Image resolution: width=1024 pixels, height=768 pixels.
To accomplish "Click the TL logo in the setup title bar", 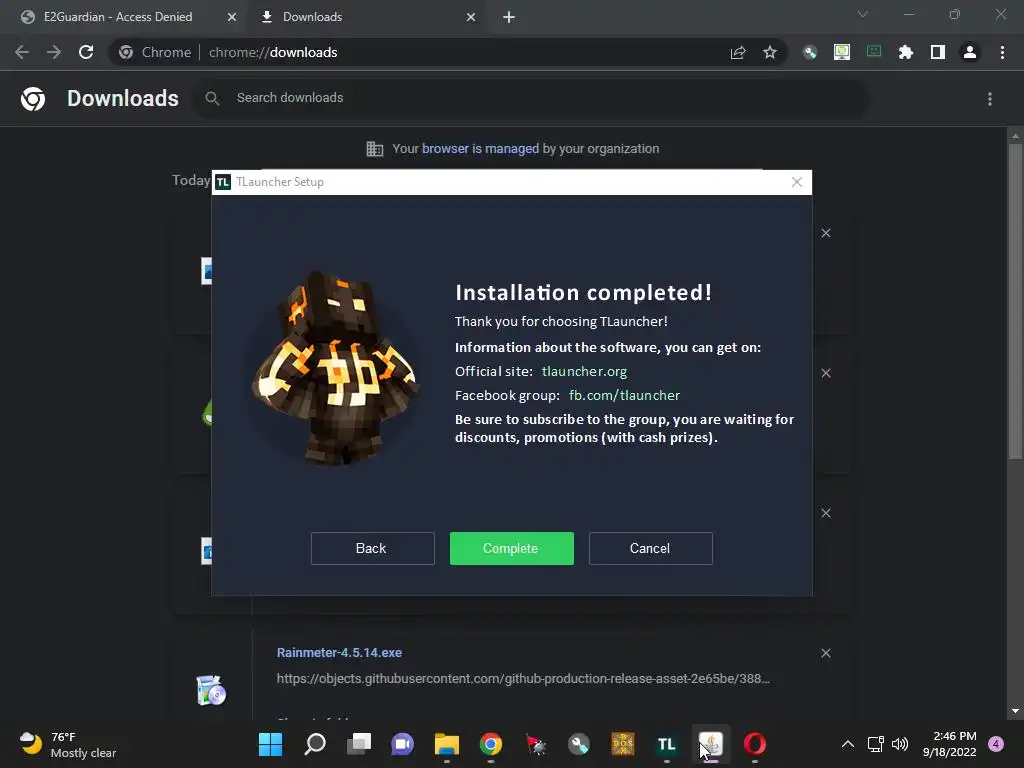I will 223,182.
